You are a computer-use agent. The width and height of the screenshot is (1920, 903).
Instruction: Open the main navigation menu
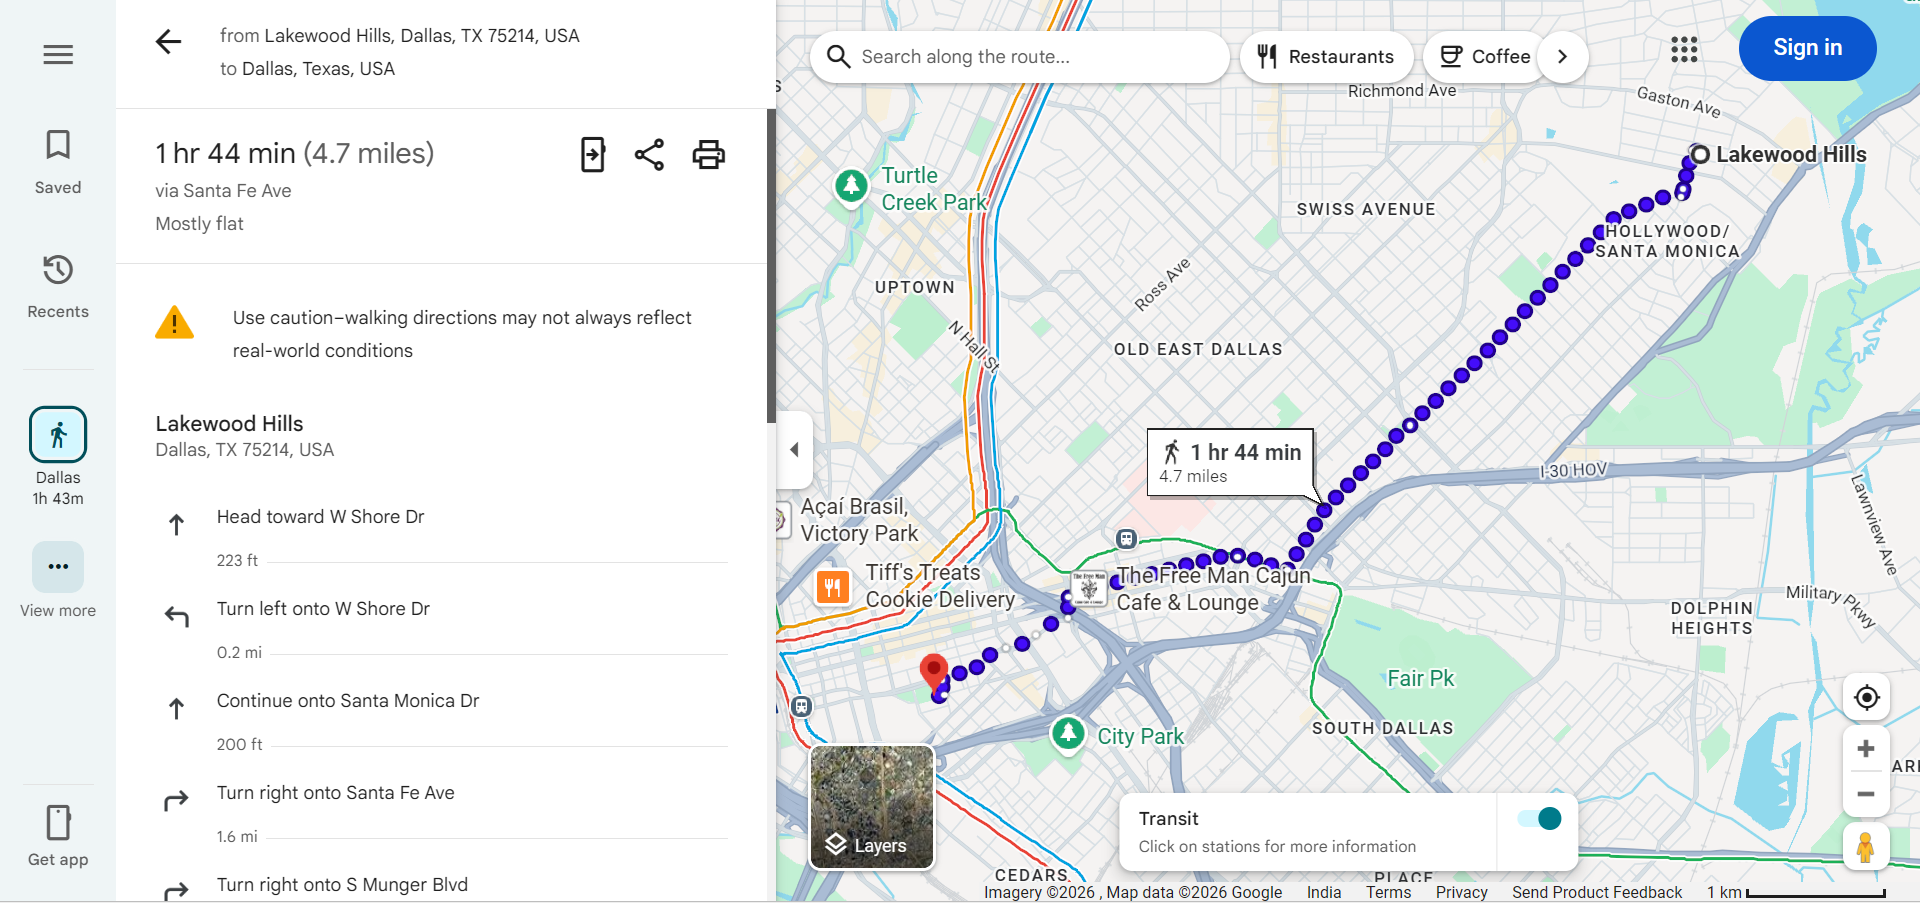coord(57,54)
